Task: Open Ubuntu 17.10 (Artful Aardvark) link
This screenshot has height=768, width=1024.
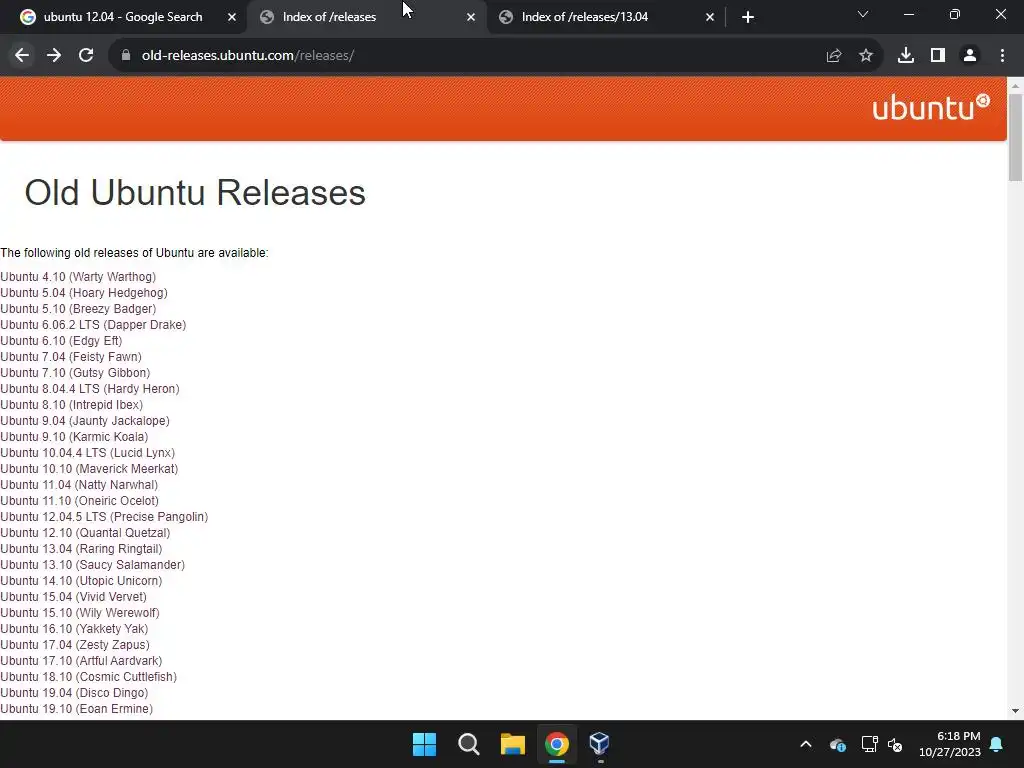Action: click(82, 661)
